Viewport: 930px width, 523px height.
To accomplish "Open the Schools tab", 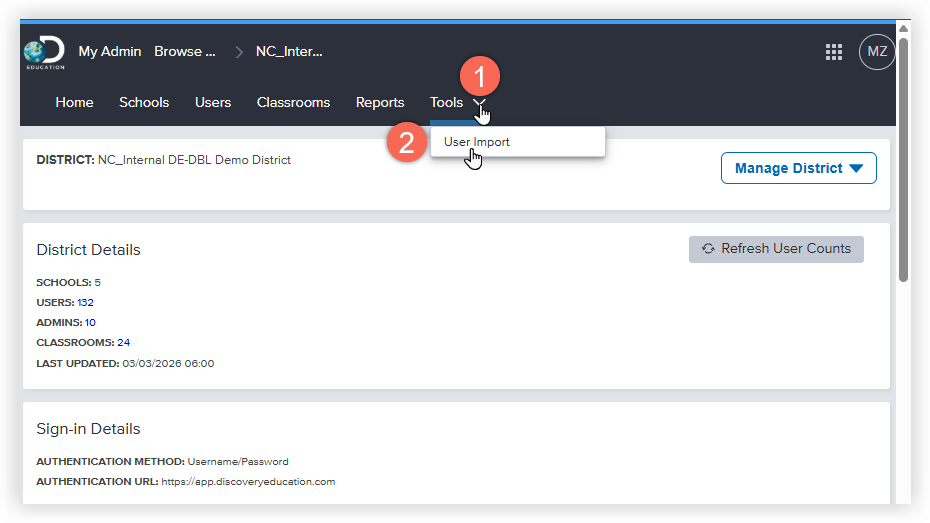I will tap(144, 103).
